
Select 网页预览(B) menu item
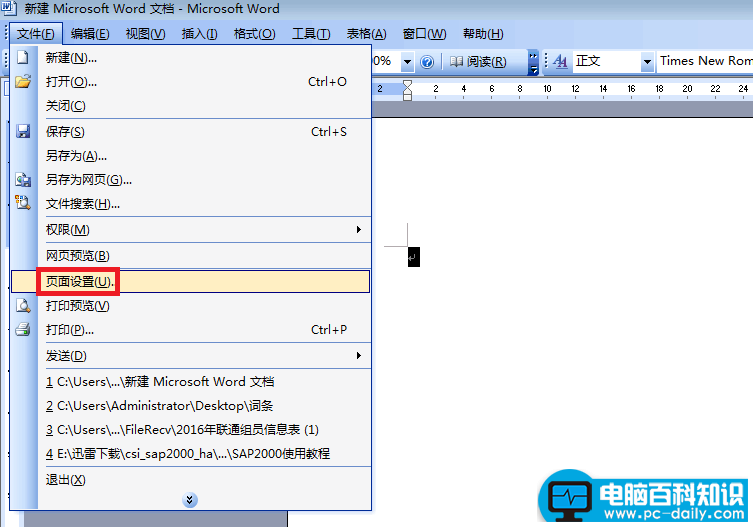[191, 256]
